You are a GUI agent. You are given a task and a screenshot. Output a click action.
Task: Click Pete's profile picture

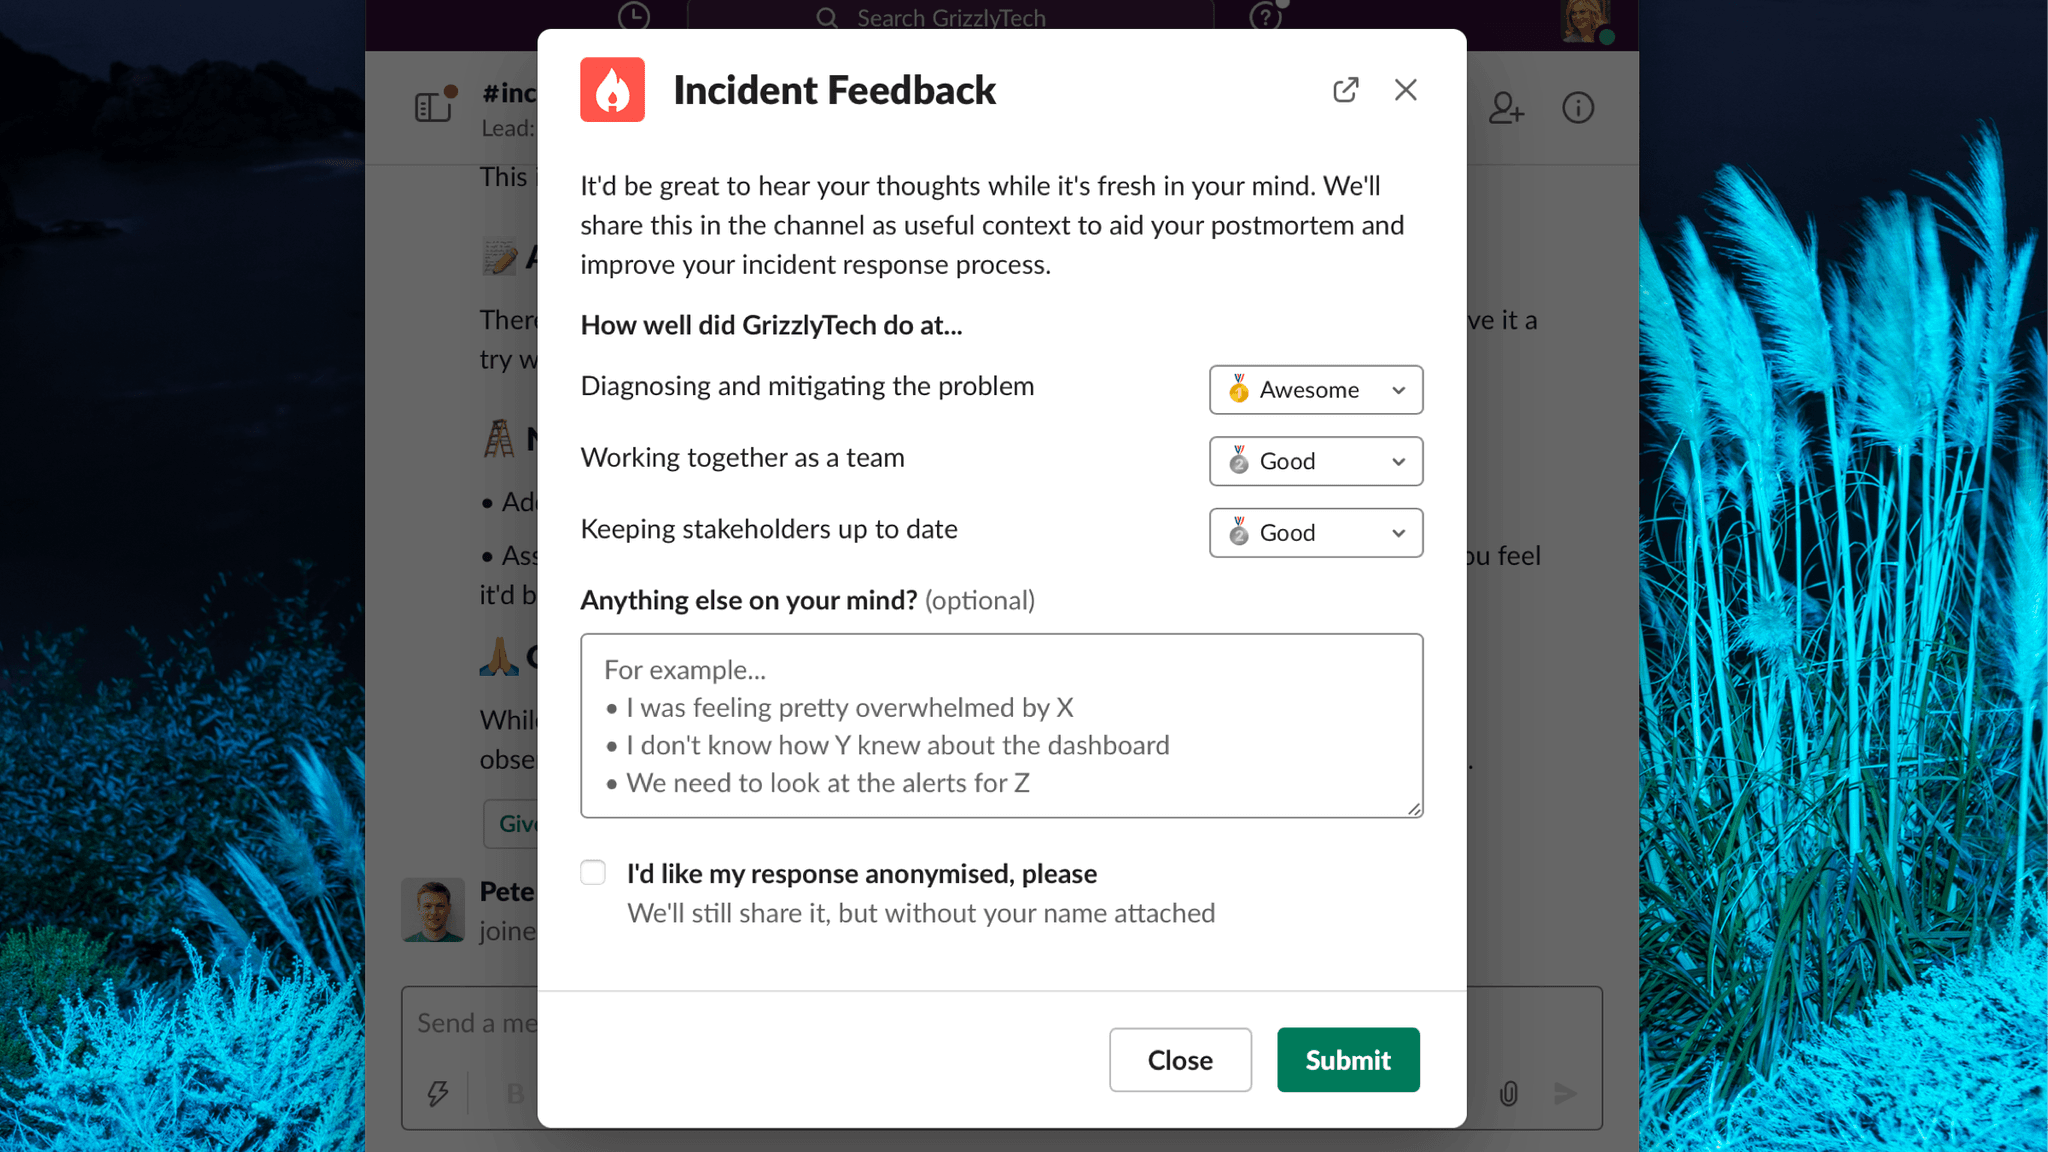coord(433,910)
